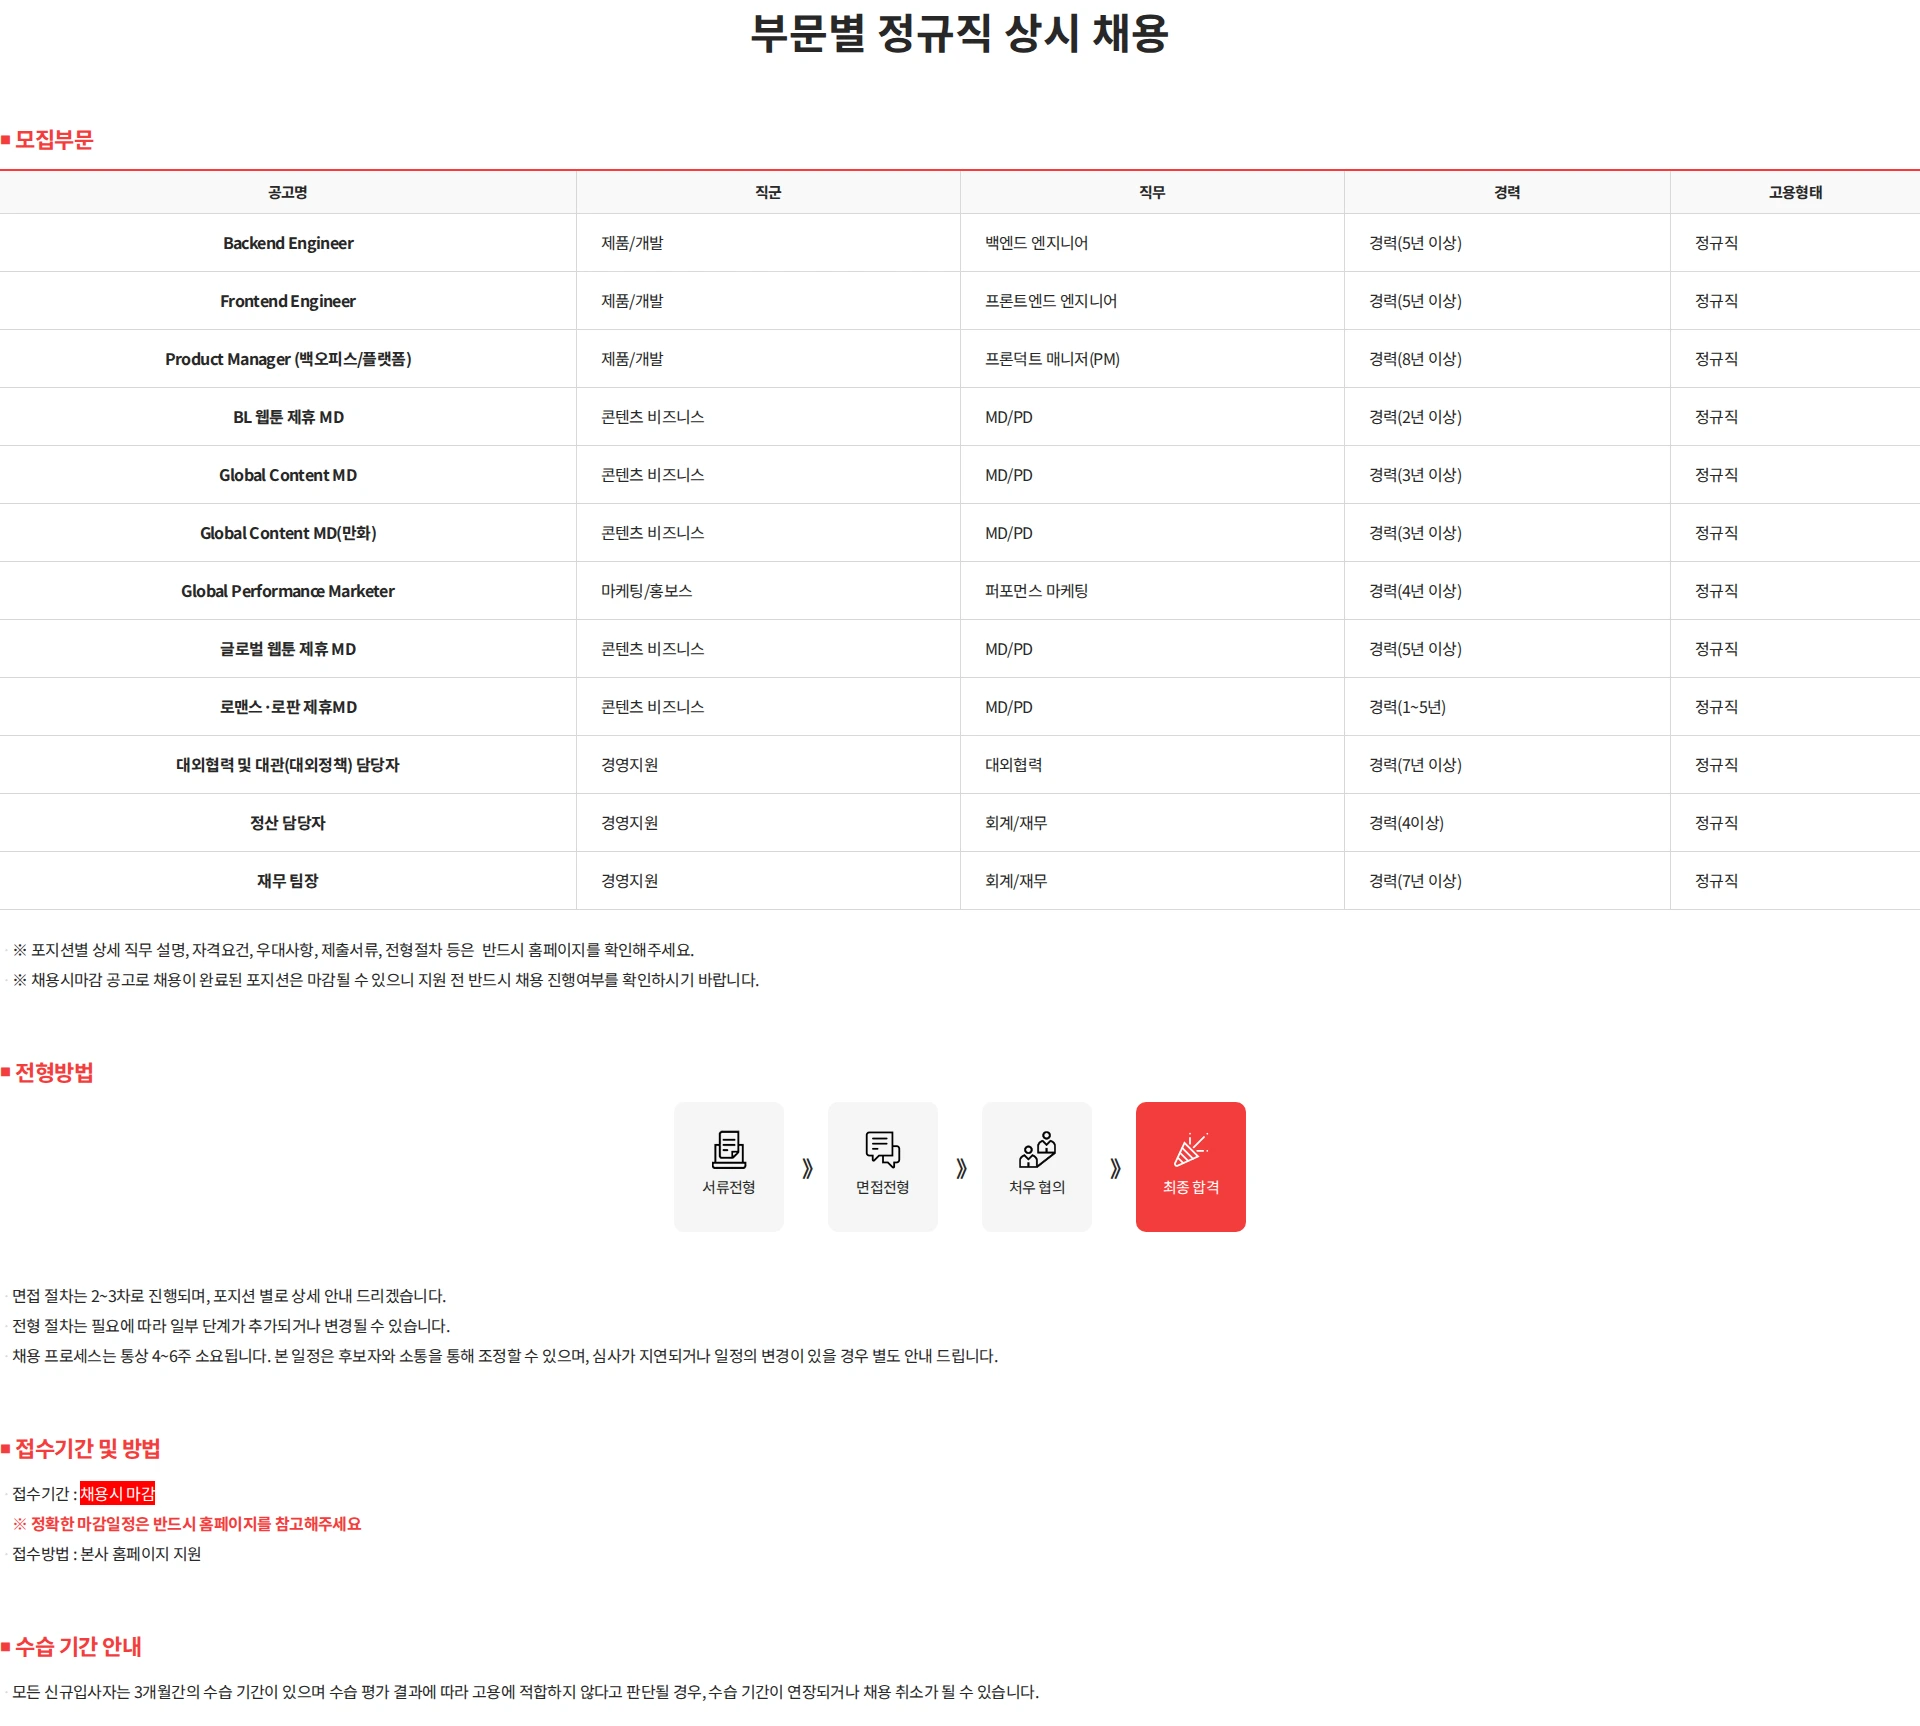The height and width of the screenshot is (1726, 1920).
Task: Click the 면접전형 speech bubble icon
Action: pos(883,1149)
